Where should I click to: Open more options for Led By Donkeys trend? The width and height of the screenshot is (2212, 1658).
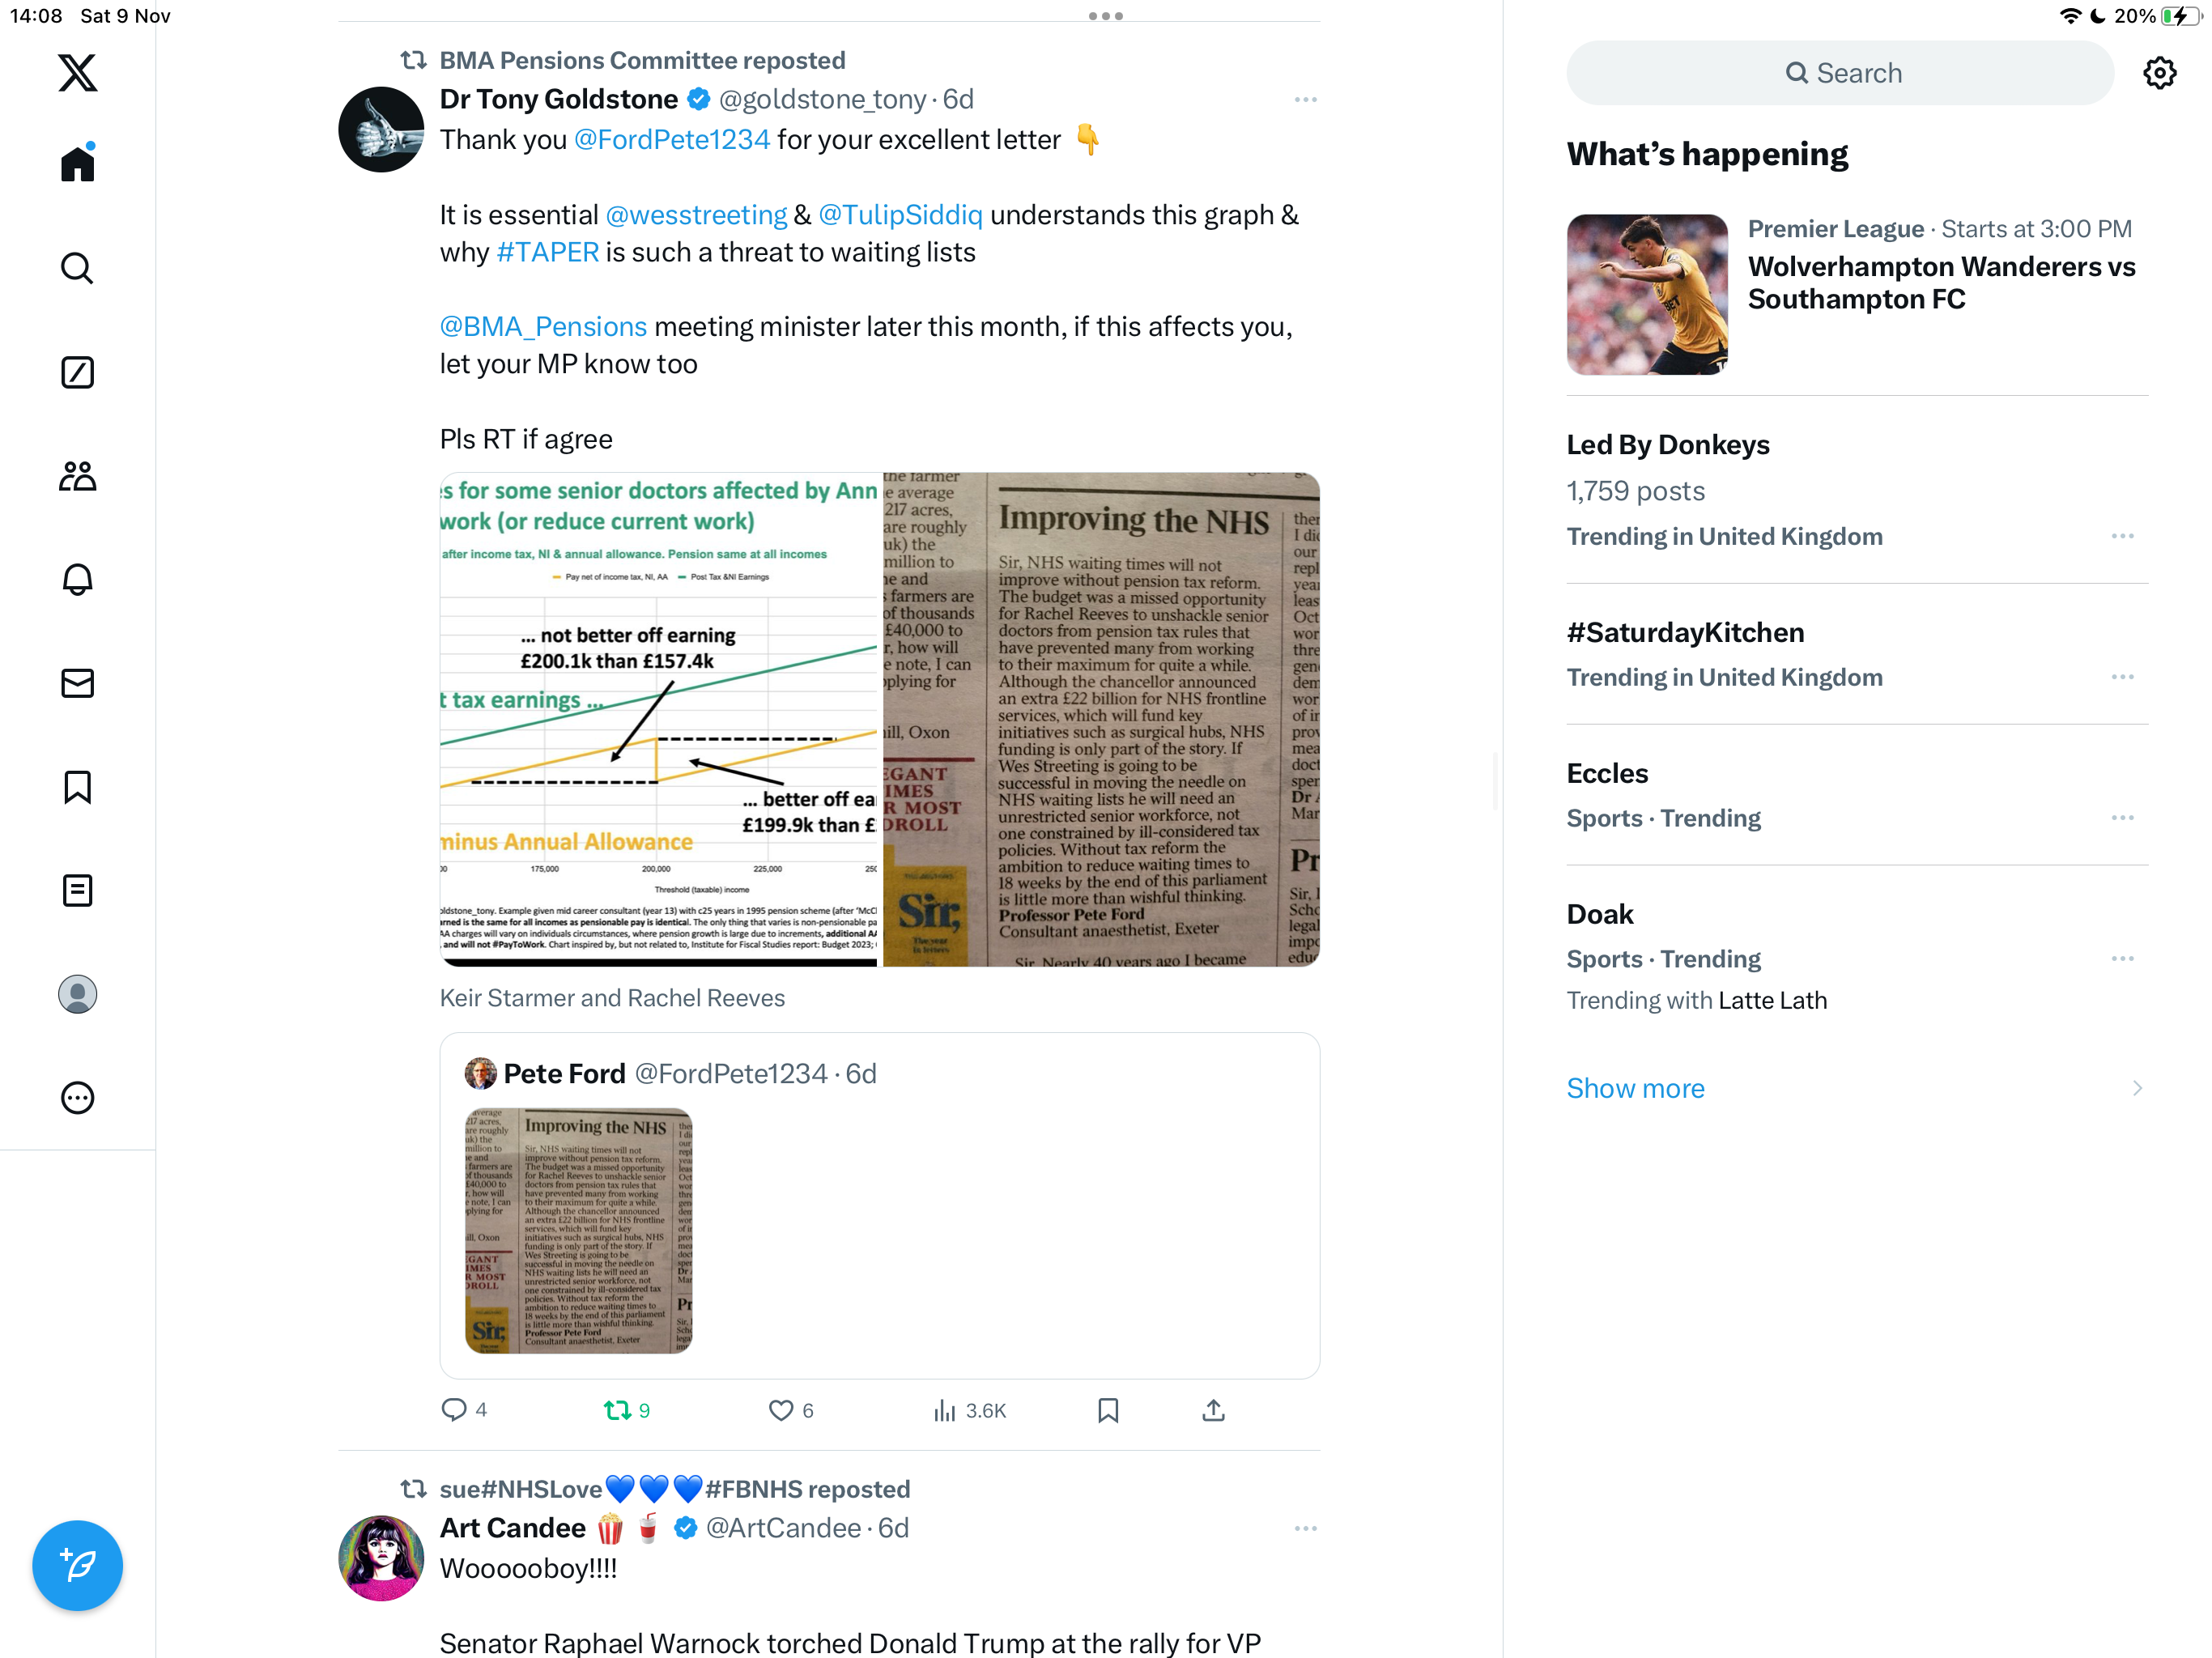[2122, 536]
